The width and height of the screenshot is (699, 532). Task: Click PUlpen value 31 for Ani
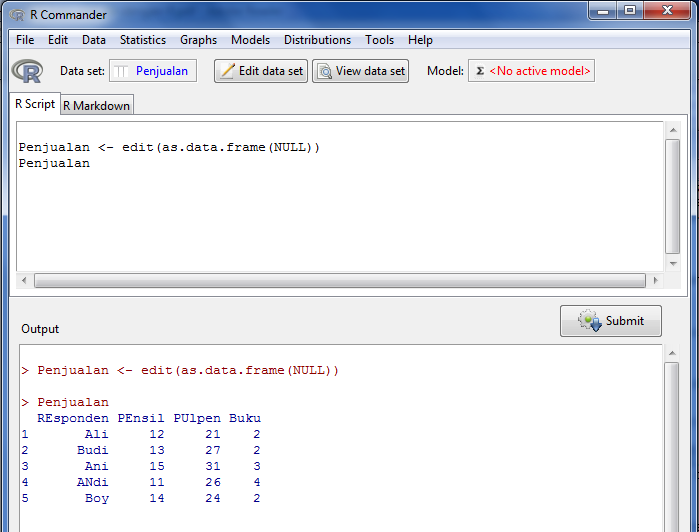tap(213, 466)
